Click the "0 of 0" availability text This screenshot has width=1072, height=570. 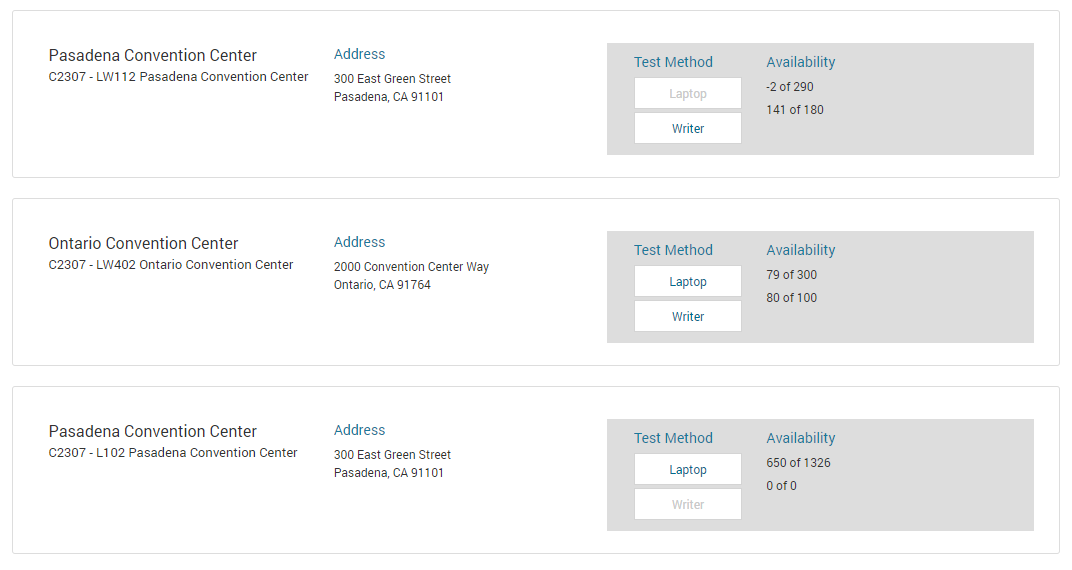tap(781, 486)
